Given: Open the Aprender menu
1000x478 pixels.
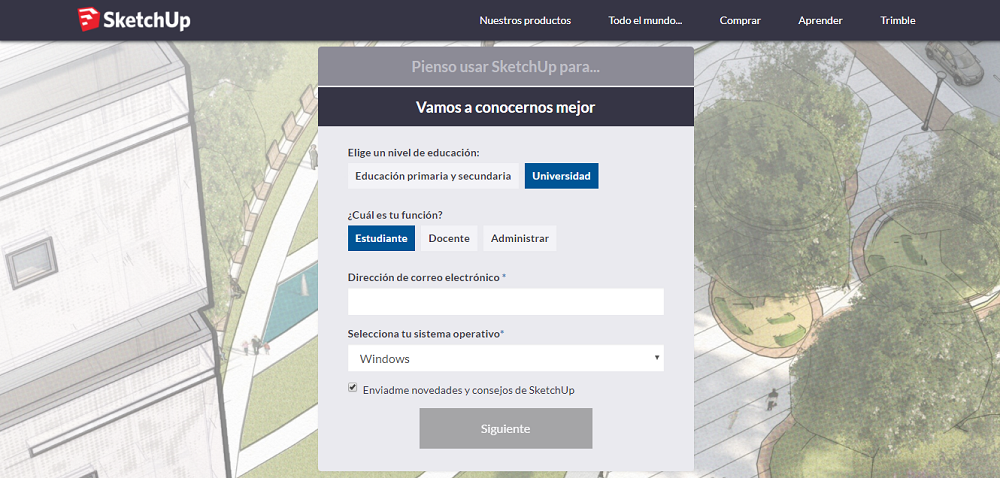Looking at the screenshot, I should coord(820,20).
